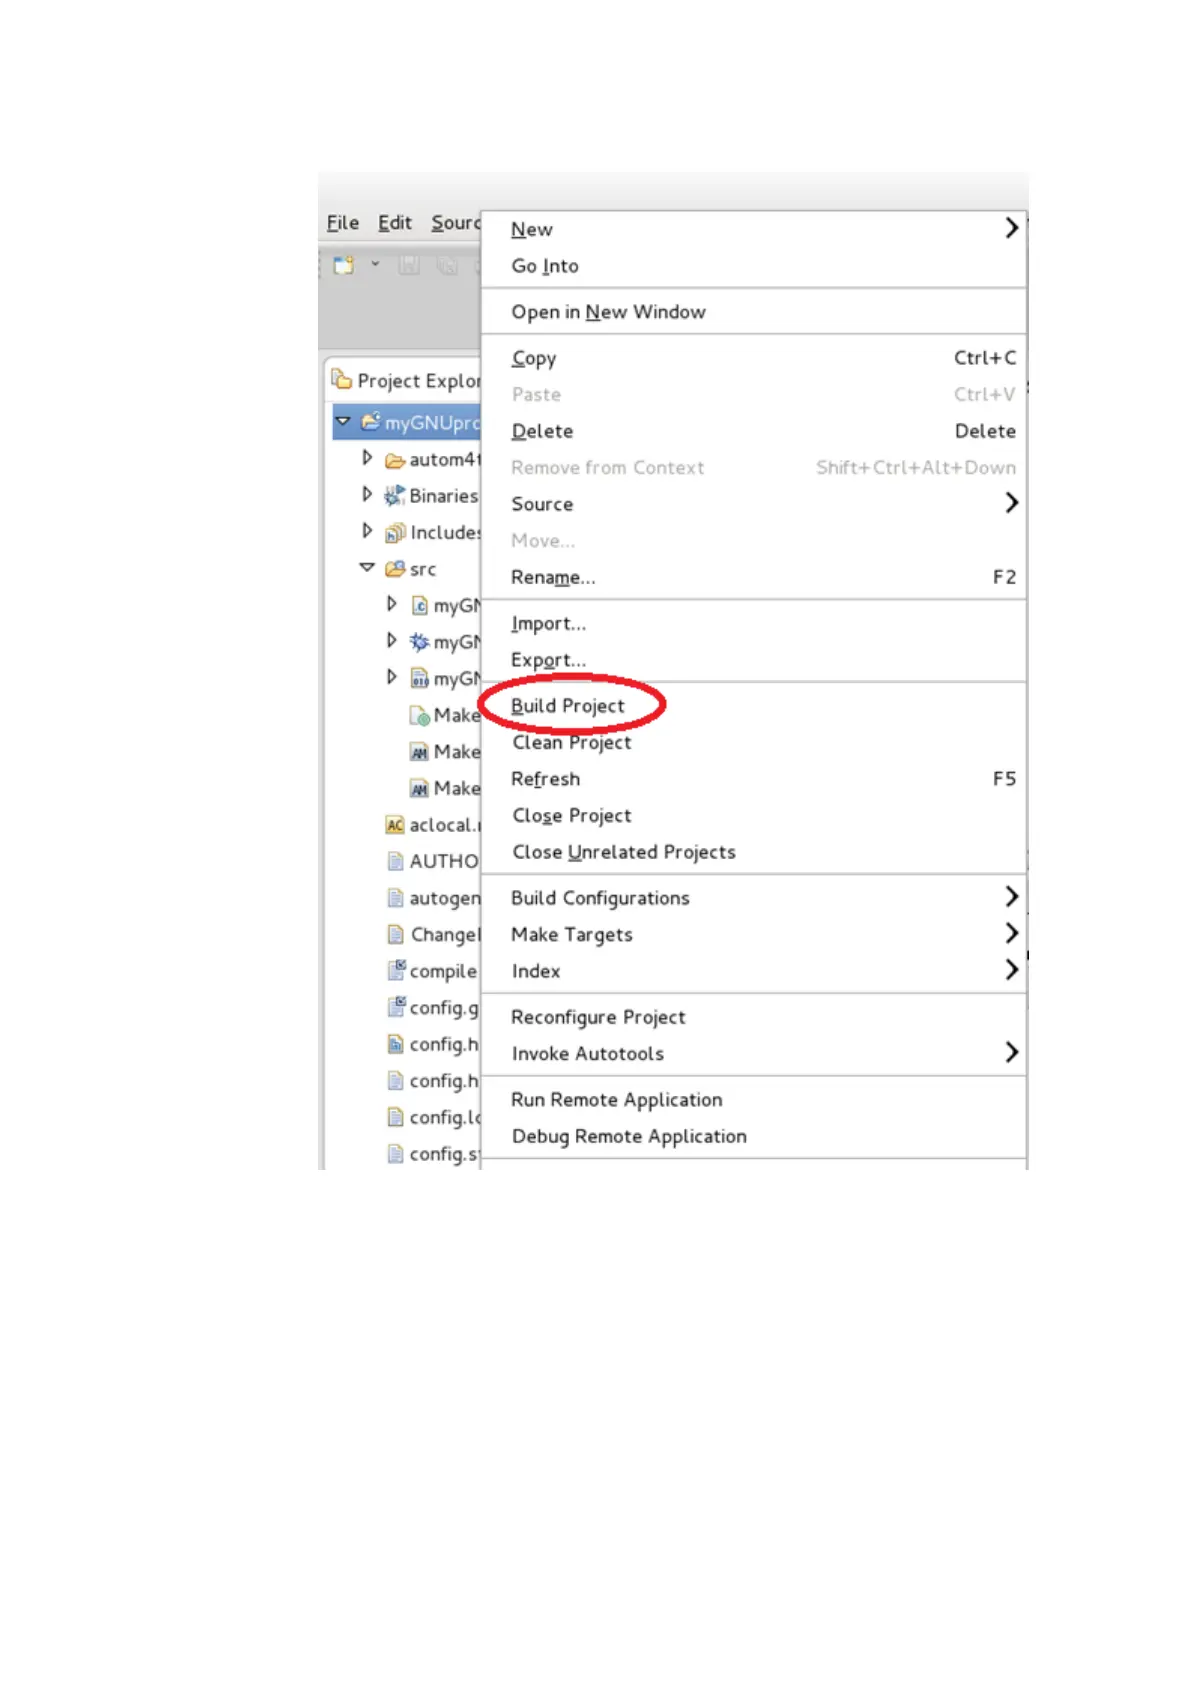Image resolution: width=1191 pixels, height=1684 pixels.
Task: Select Run Remote Application
Action: [754, 1100]
